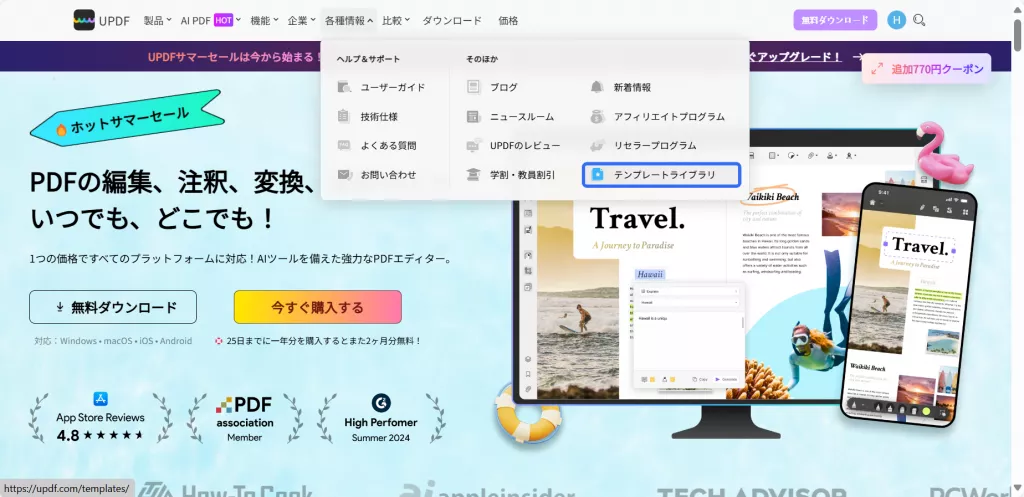Click the 今すぐ購入する button
This screenshot has height=497, width=1024.
(x=317, y=307)
